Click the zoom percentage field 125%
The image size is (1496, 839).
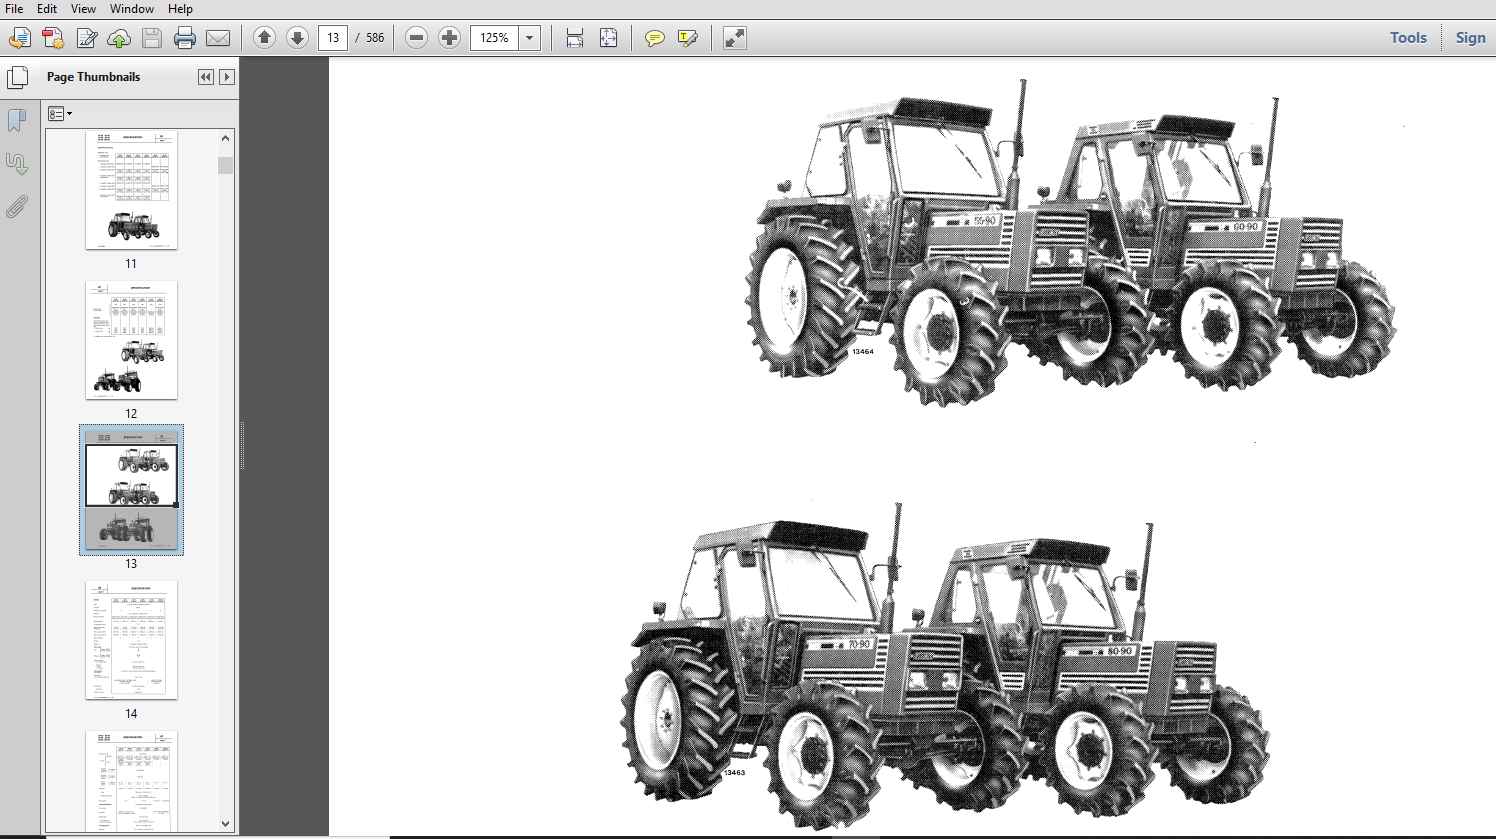click(x=495, y=38)
